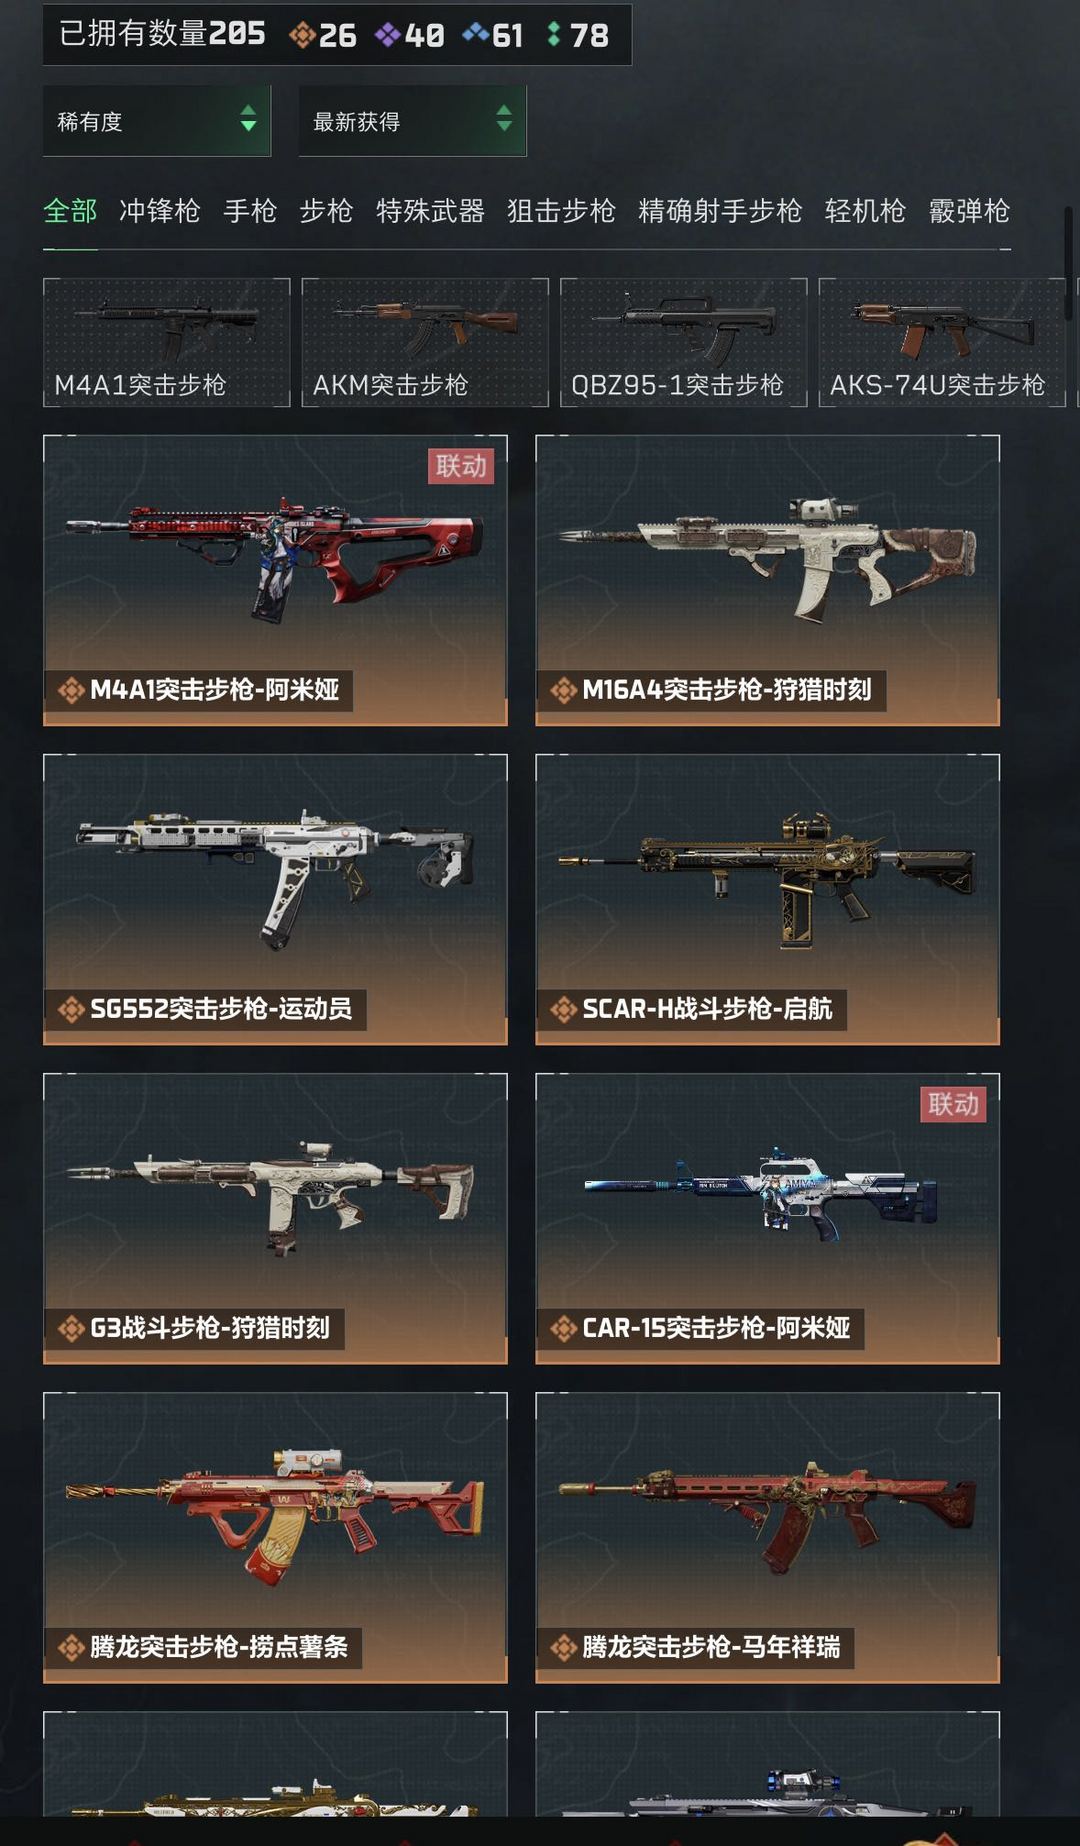Switch to the 狙击步枪 tab
Viewport: 1080px width, 1846px height.
(x=561, y=211)
